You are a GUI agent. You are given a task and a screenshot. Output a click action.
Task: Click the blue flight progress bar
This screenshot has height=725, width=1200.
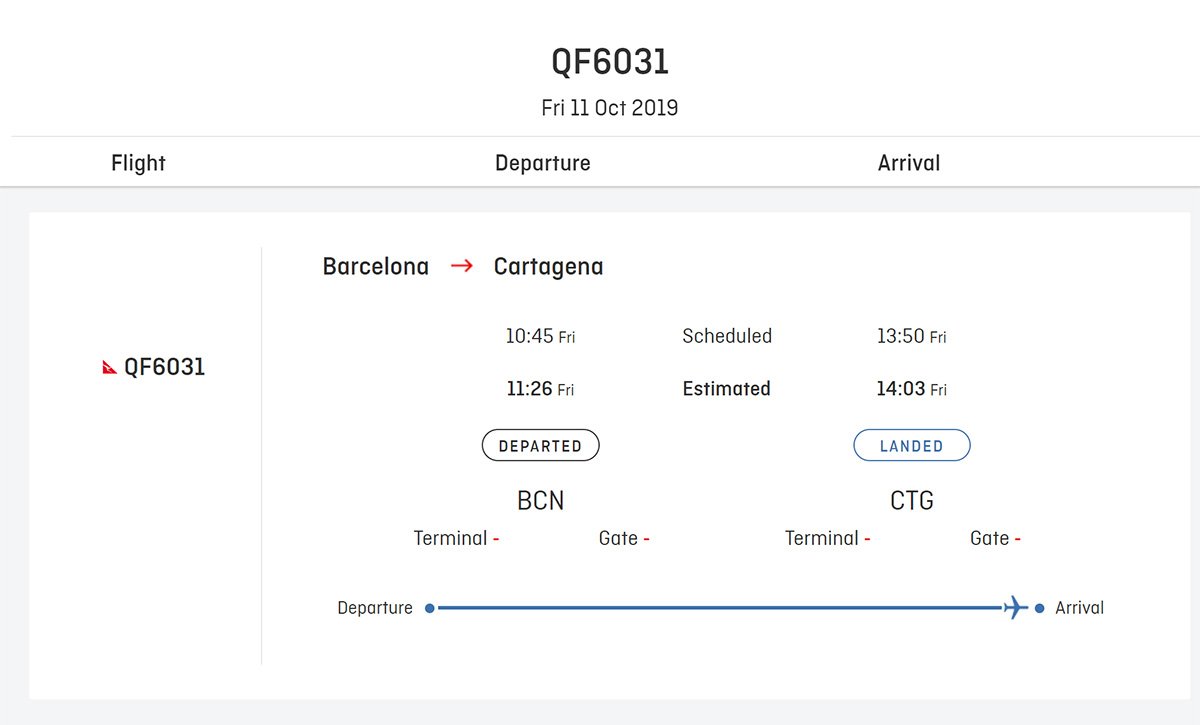pos(720,608)
